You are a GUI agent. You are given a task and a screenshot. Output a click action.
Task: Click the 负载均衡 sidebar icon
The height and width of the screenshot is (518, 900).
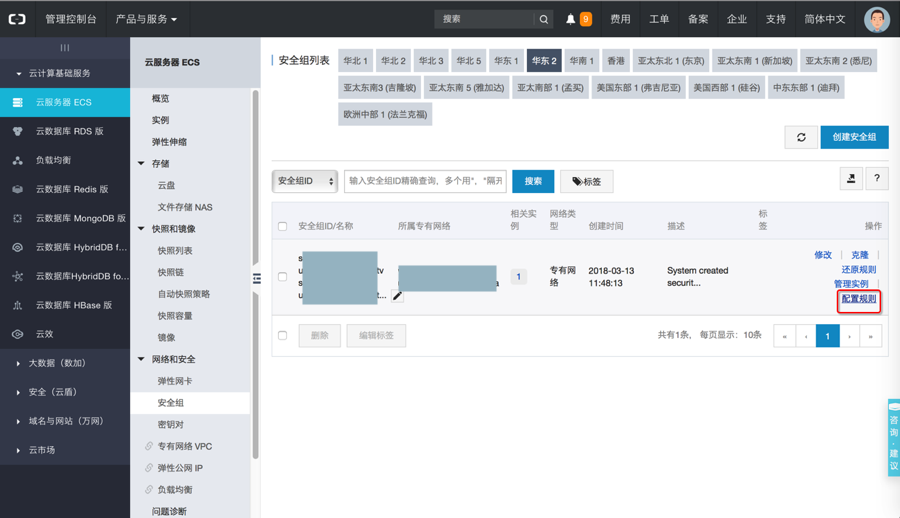(18, 160)
